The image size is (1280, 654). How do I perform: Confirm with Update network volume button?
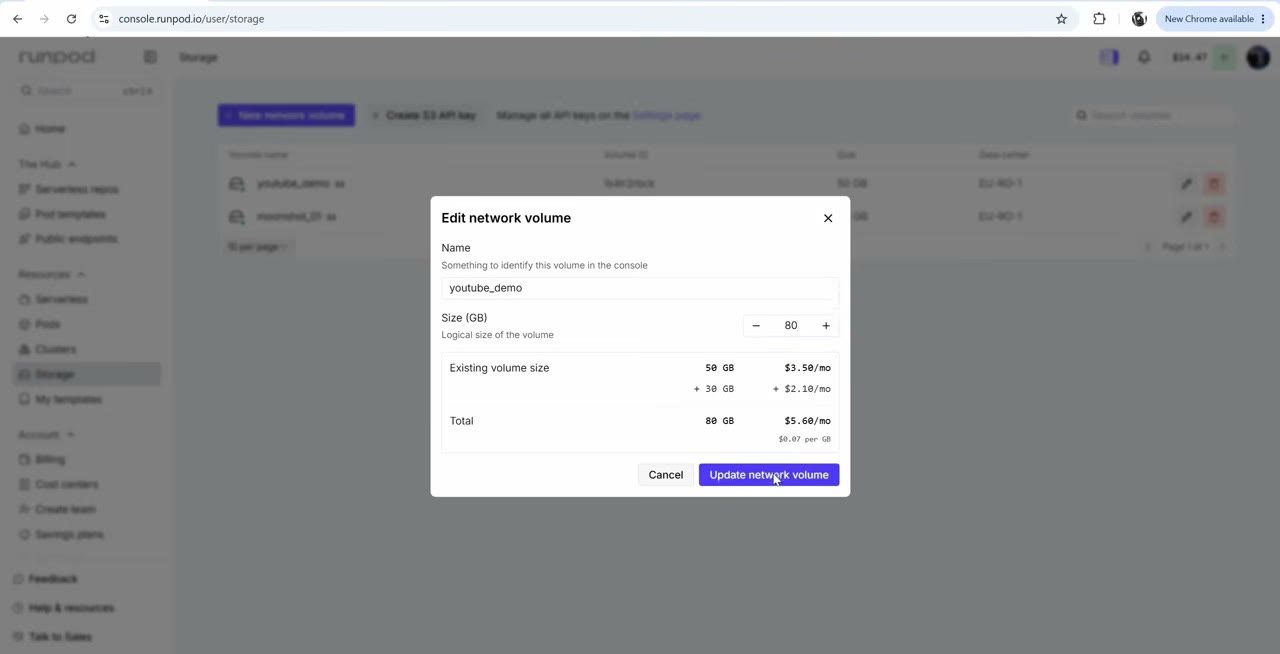[x=769, y=475]
